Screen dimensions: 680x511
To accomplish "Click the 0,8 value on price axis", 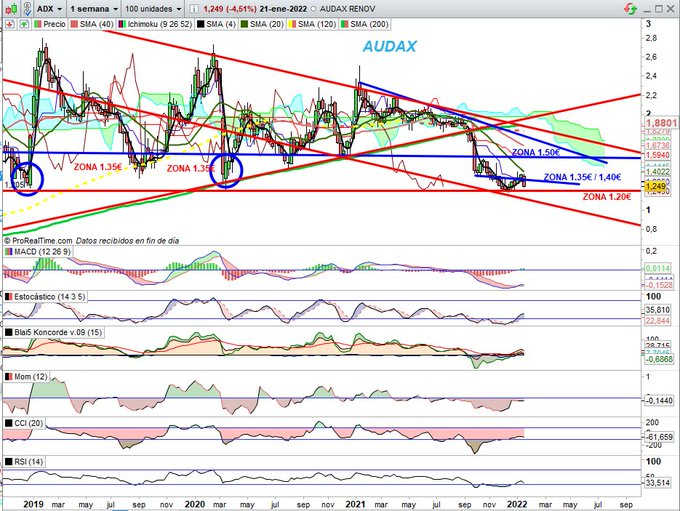I will (651, 229).
